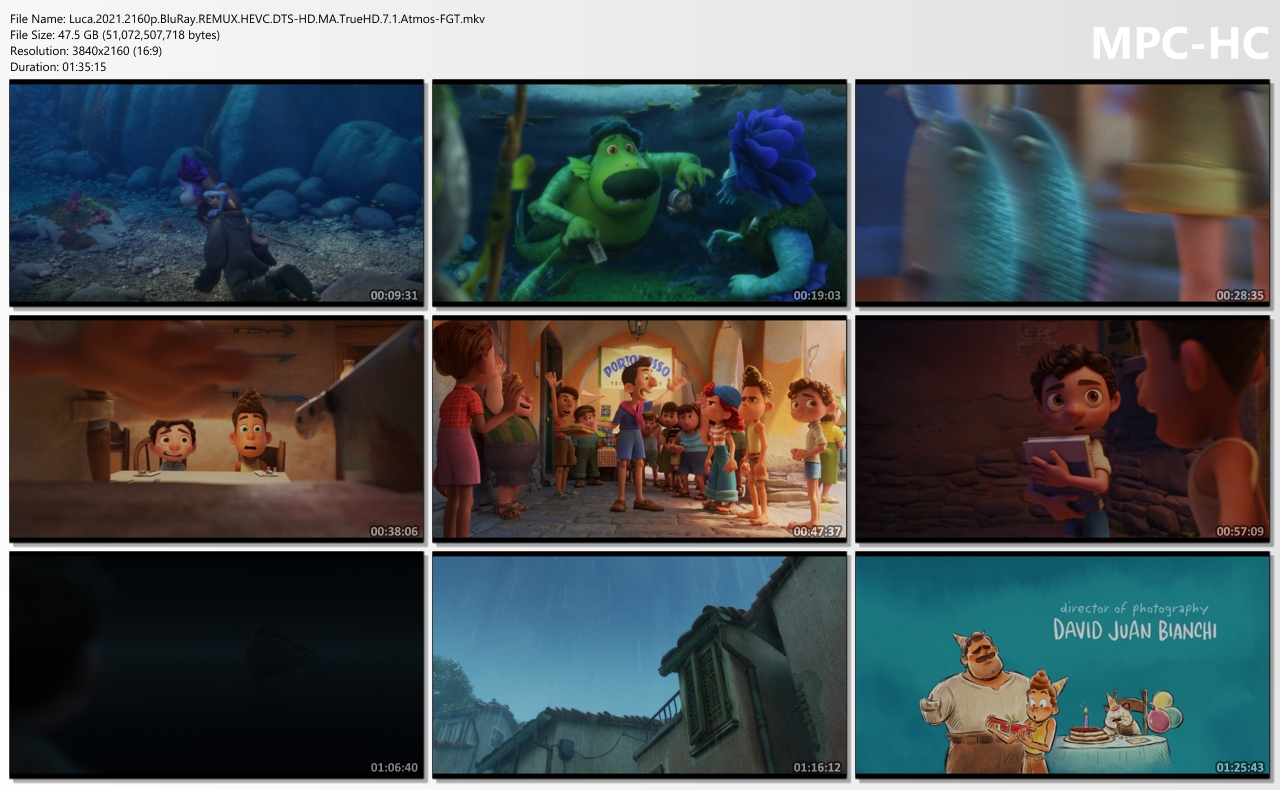Click the File Name line with Luca.2021 filename
The image size is (1280, 790).
click(x=247, y=19)
